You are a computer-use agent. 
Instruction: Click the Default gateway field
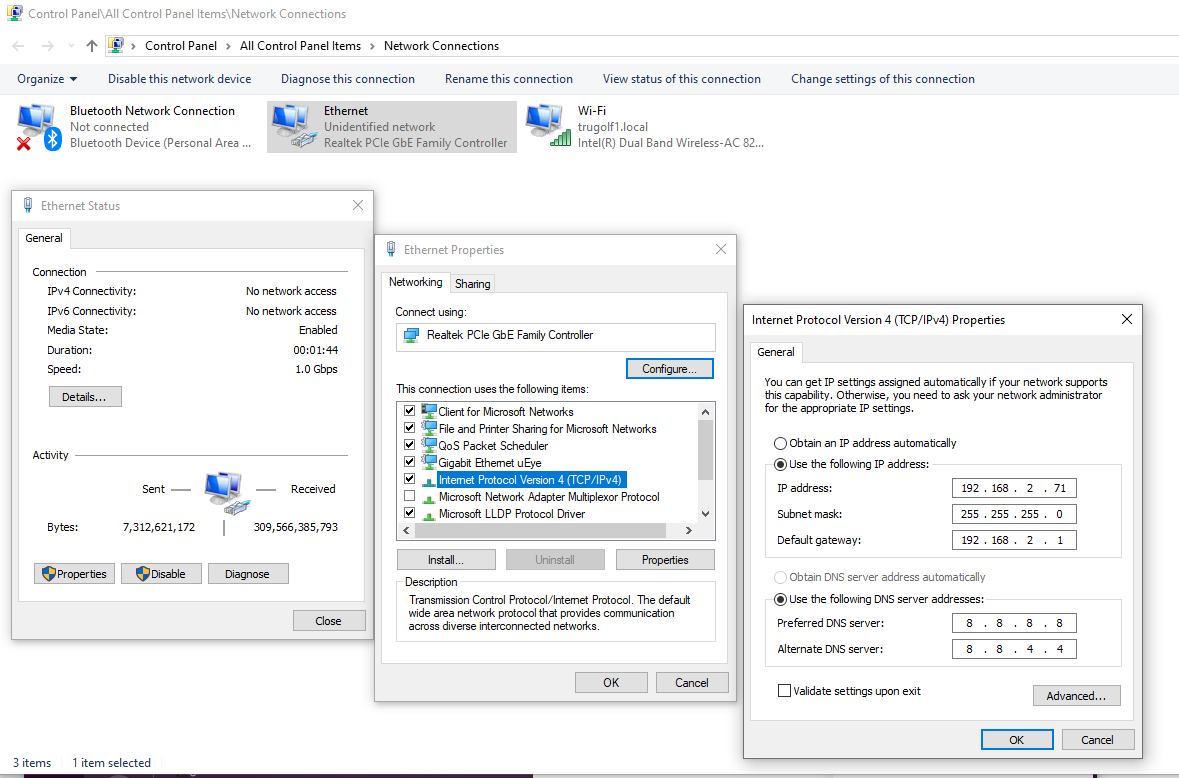(1014, 540)
